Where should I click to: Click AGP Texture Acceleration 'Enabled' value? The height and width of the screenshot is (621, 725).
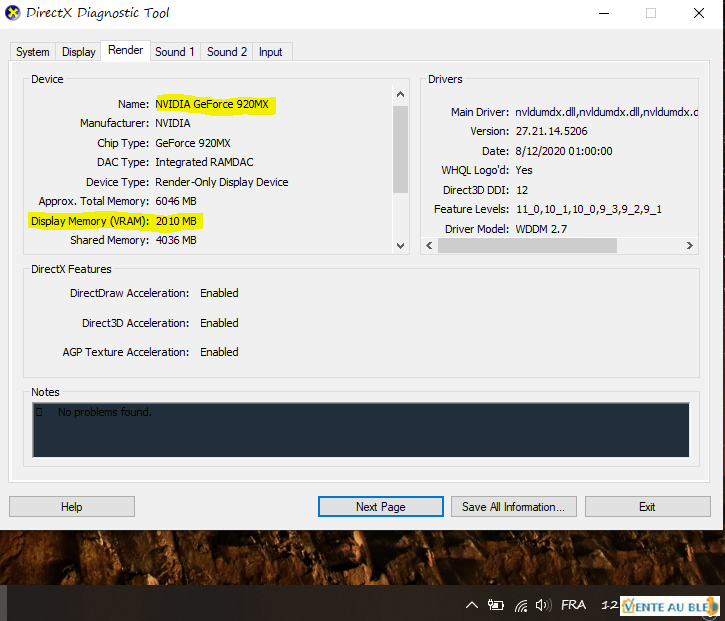[x=219, y=352]
